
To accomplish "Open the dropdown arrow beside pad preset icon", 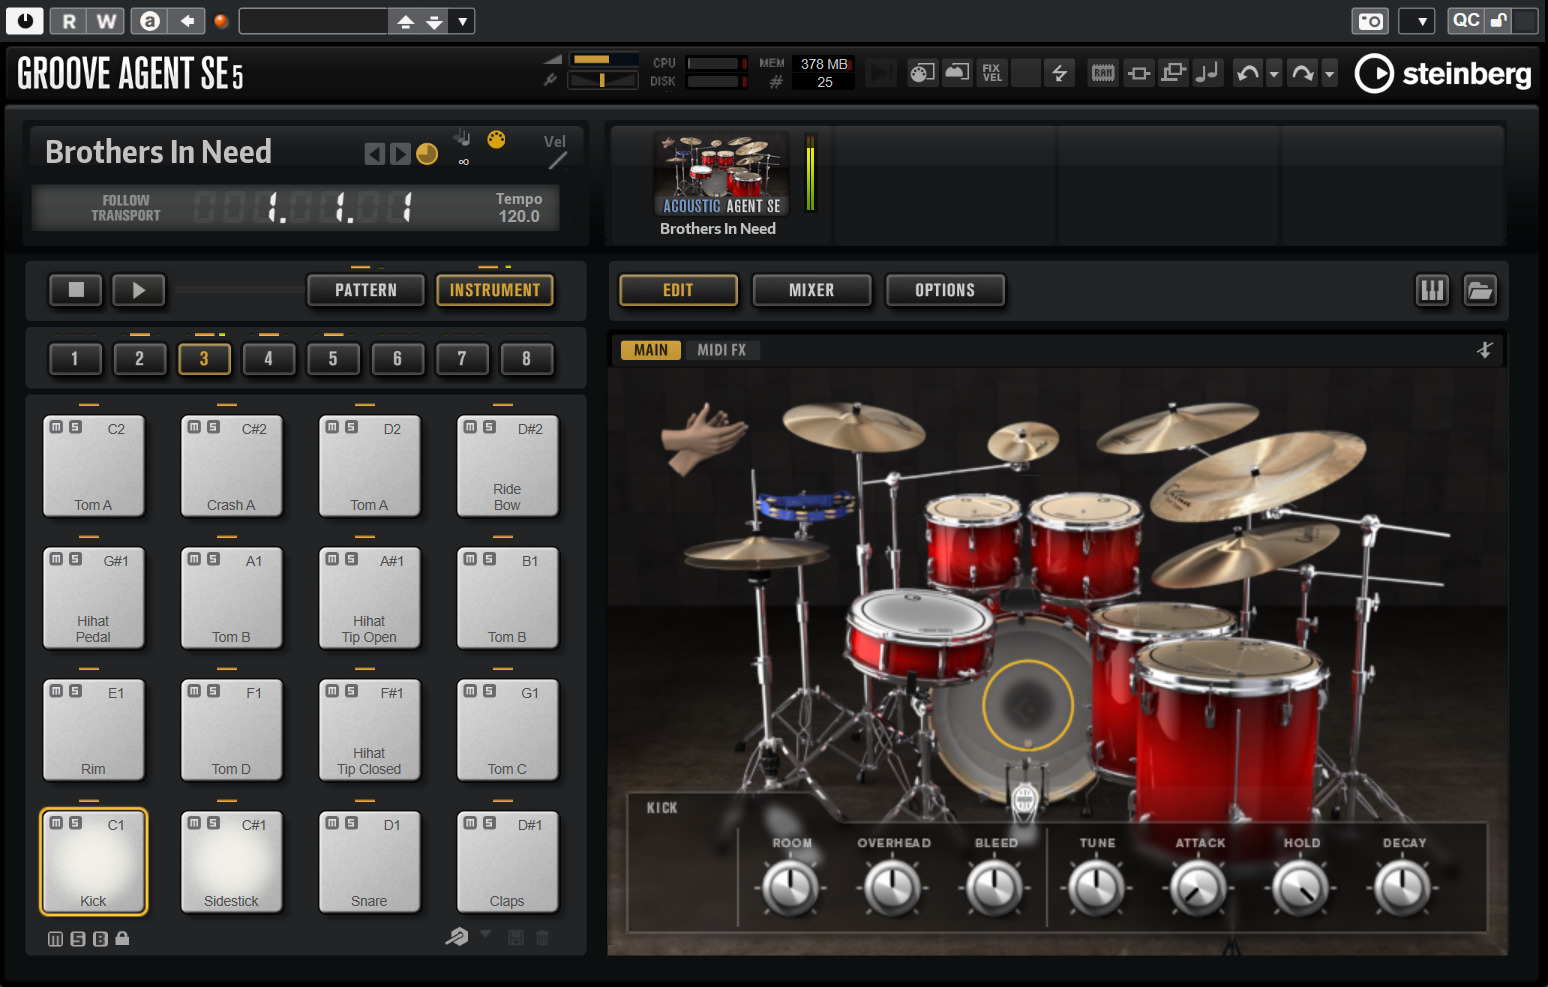I will pos(486,934).
